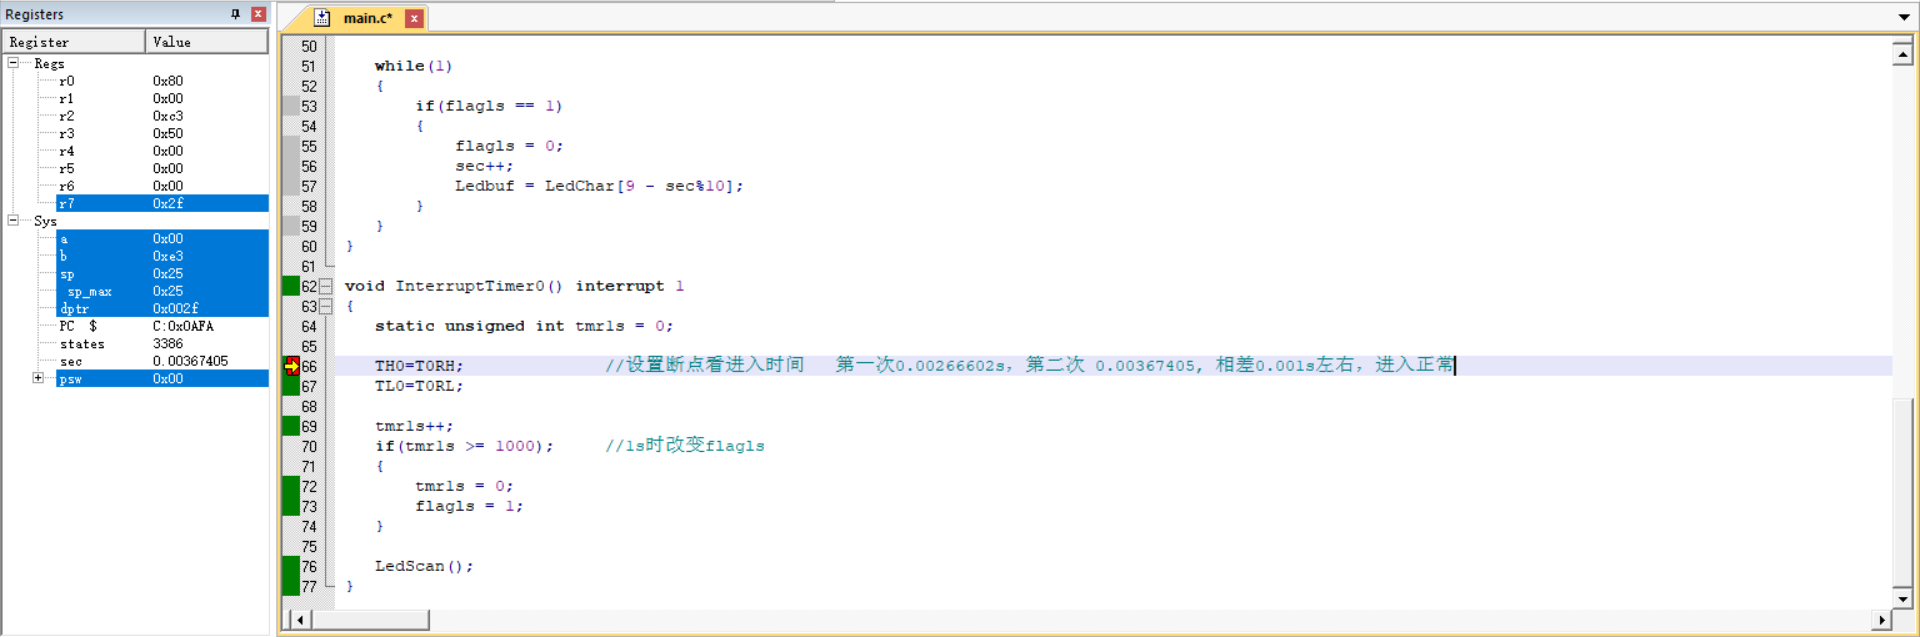The height and width of the screenshot is (637, 1920).
Task: Expand the psw register entry
Action: (38, 378)
